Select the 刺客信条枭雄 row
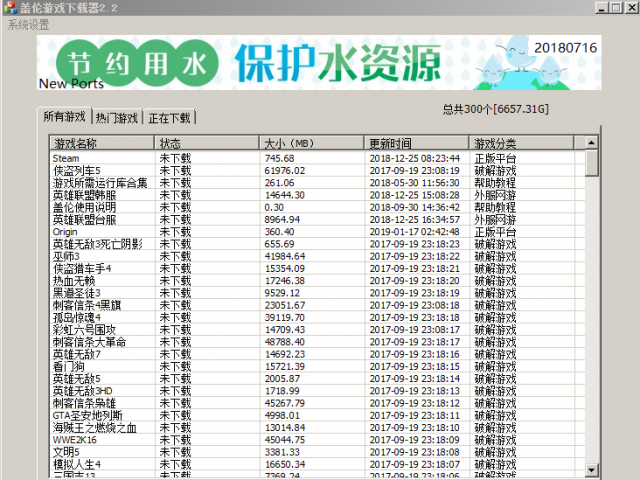 point(316,403)
